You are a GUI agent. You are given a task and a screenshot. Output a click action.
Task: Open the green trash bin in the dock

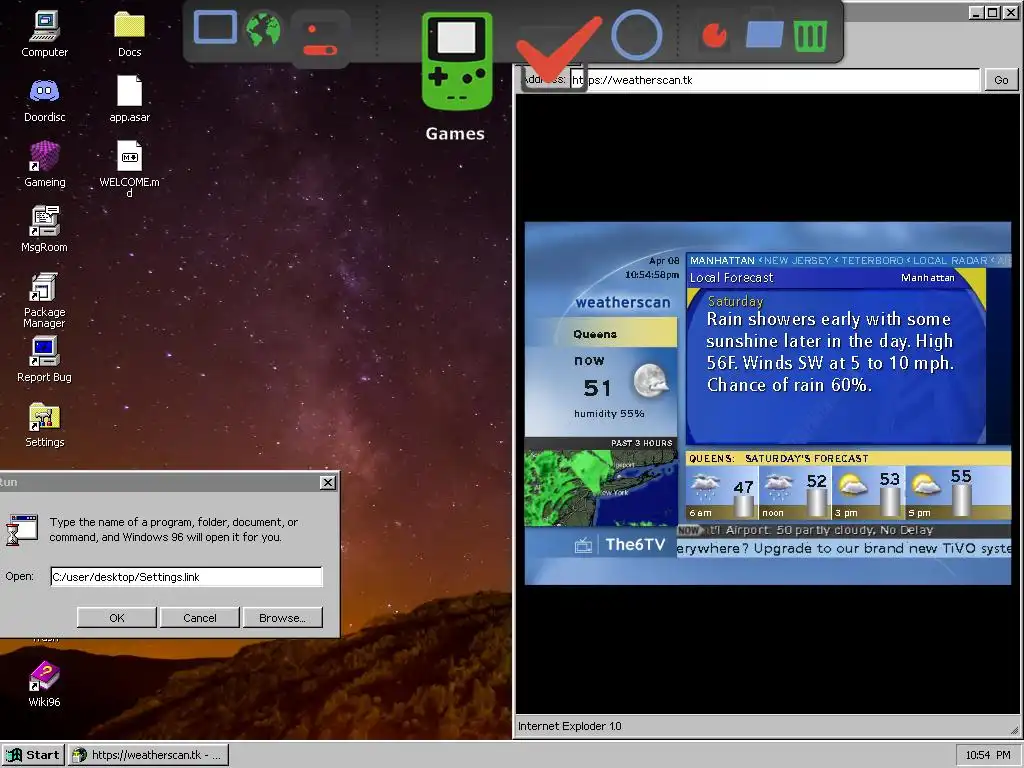[810, 35]
